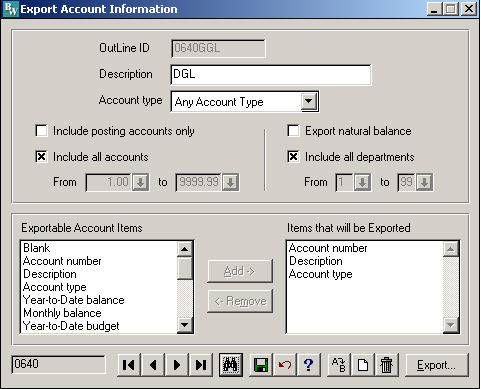
Task: Delete the outline using the trash can icon
Action: pyautogui.click(x=387, y=365)
